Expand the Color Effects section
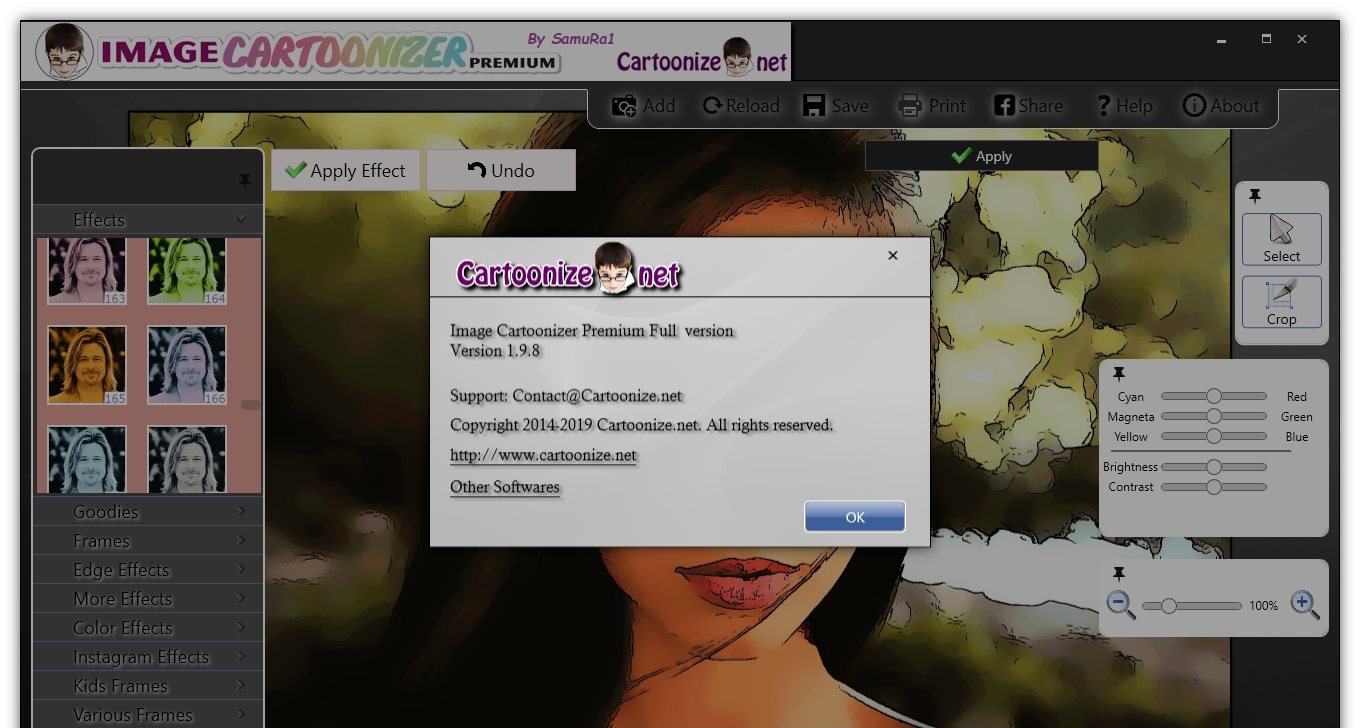Viewport: 1360px width, 728px height. click(x=148, y=628)
